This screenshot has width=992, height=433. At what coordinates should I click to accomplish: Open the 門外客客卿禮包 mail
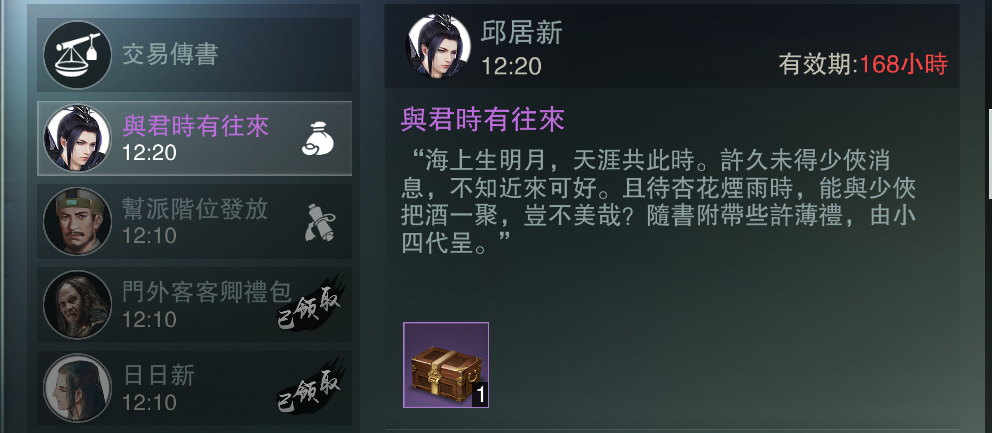tap(194, 304)
